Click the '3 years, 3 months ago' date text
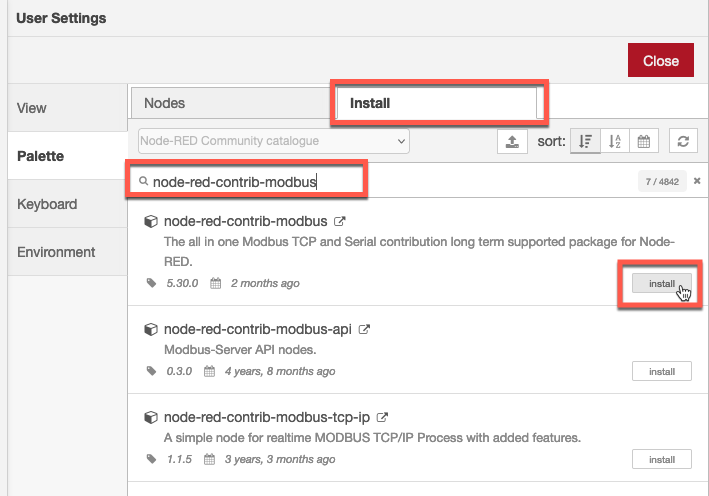709x496 pixels. click(280, 459)
